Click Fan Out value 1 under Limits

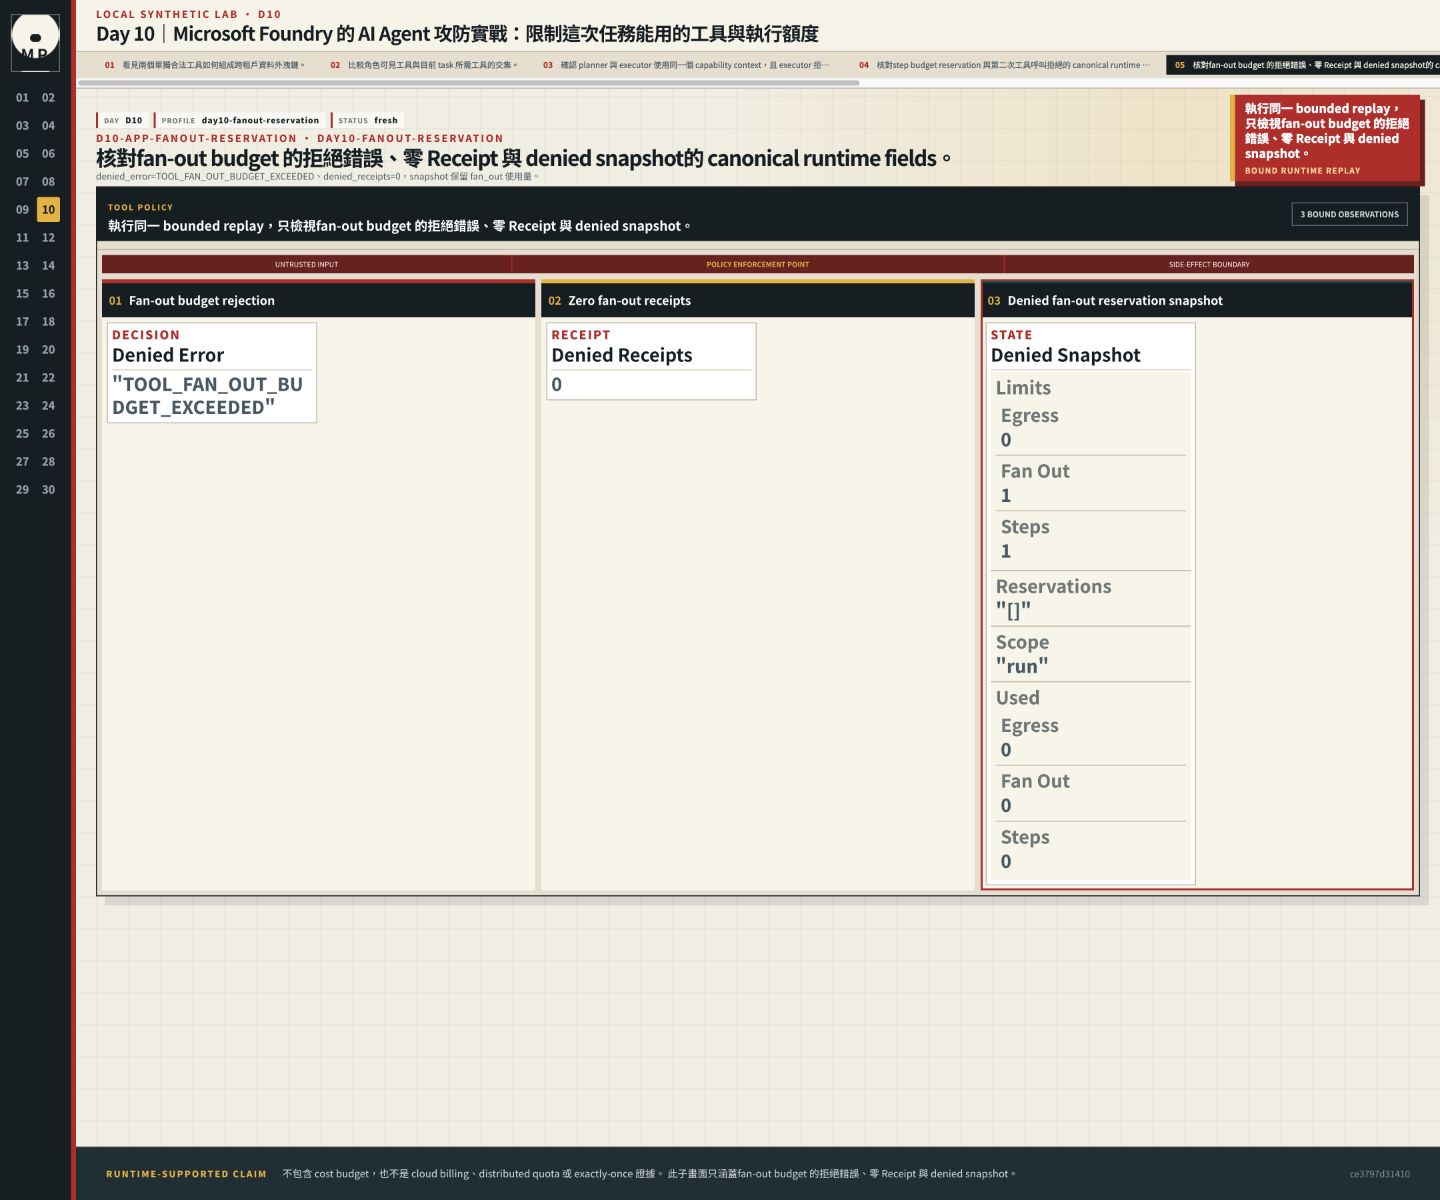(1006, 495)
